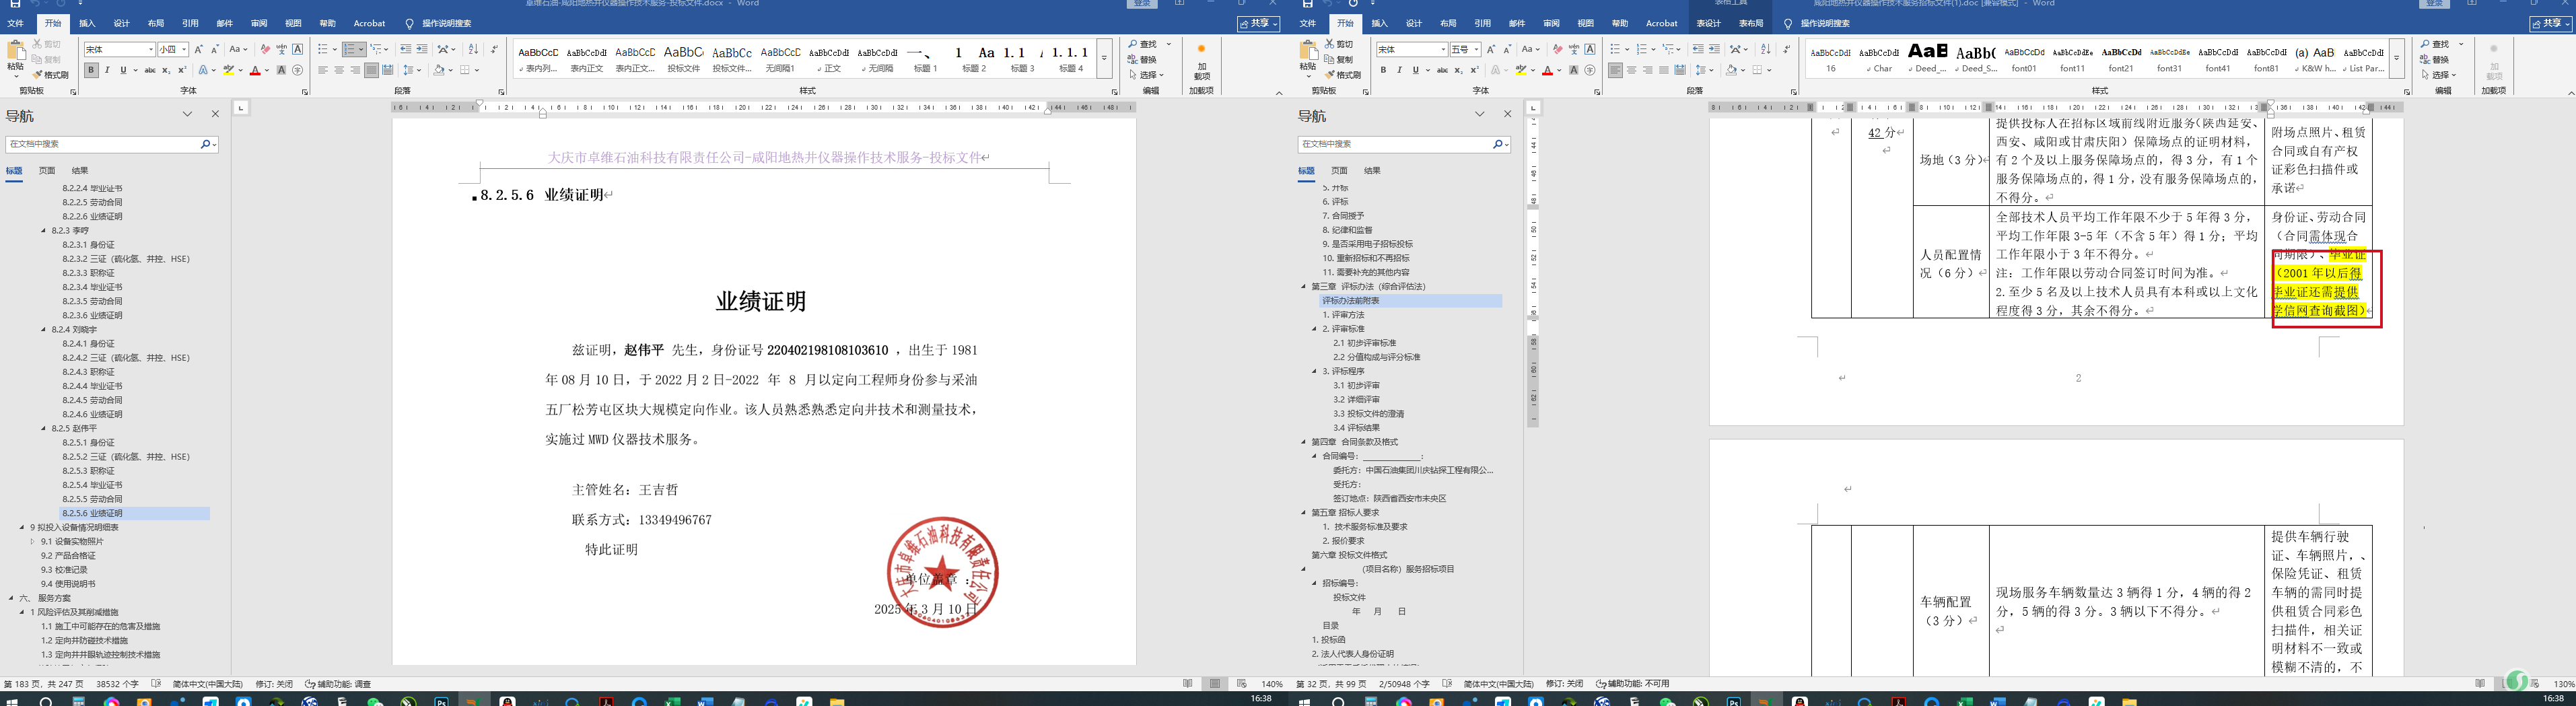
Task: Grow font size in left Word window
Action: tap(198, 49)
